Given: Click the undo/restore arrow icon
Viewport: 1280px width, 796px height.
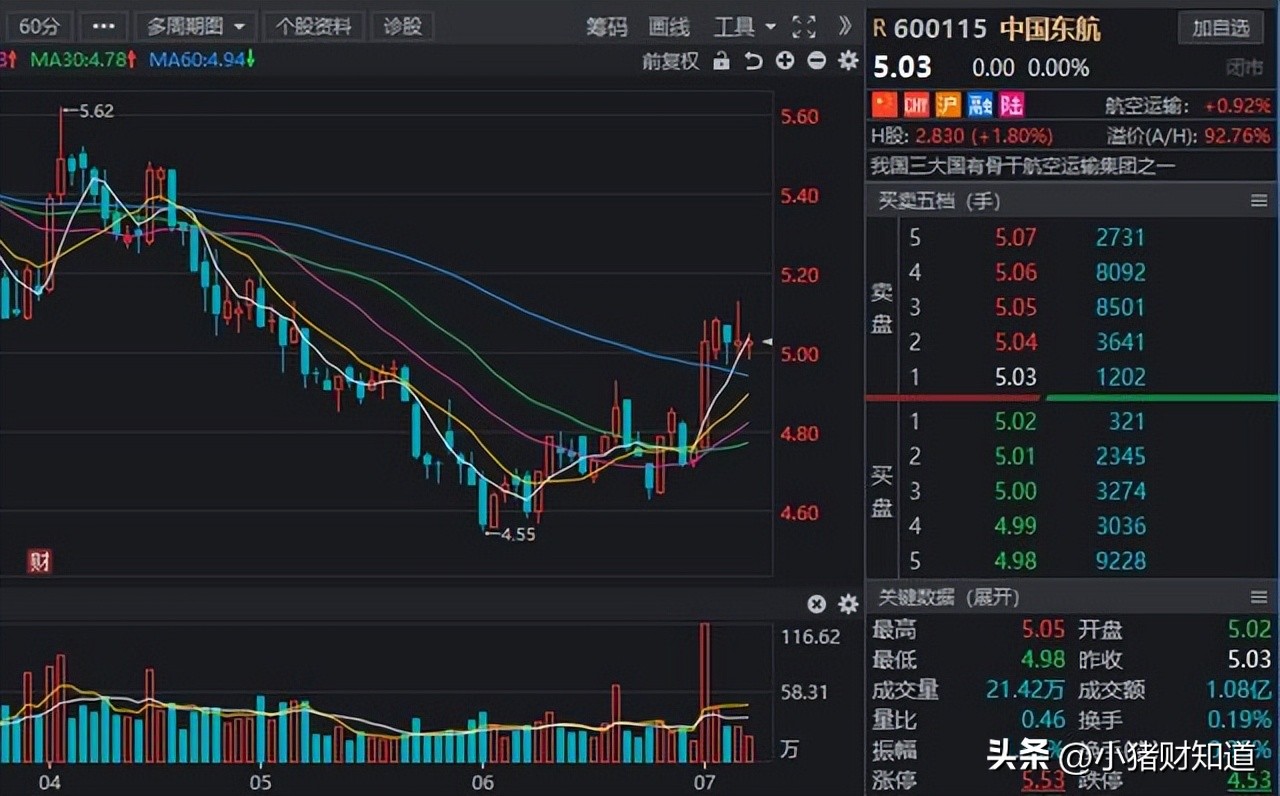Looking at the screenshot, I should point(753,61).
